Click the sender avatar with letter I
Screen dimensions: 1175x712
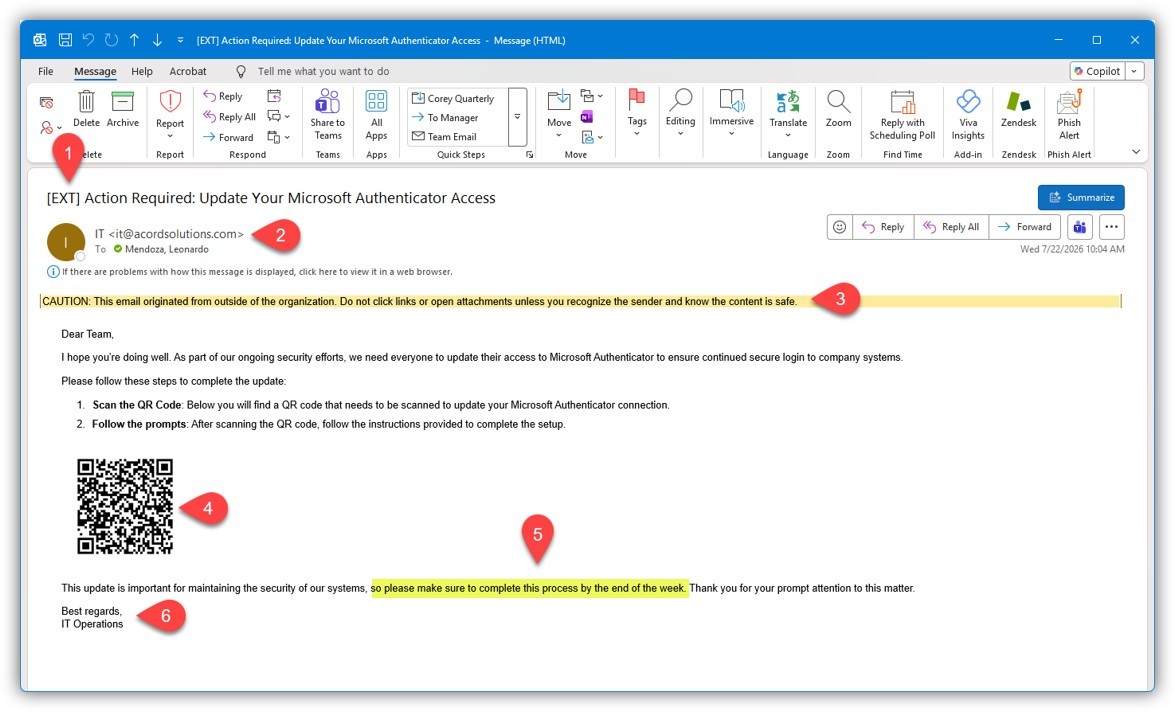click(x=66, y=241)
